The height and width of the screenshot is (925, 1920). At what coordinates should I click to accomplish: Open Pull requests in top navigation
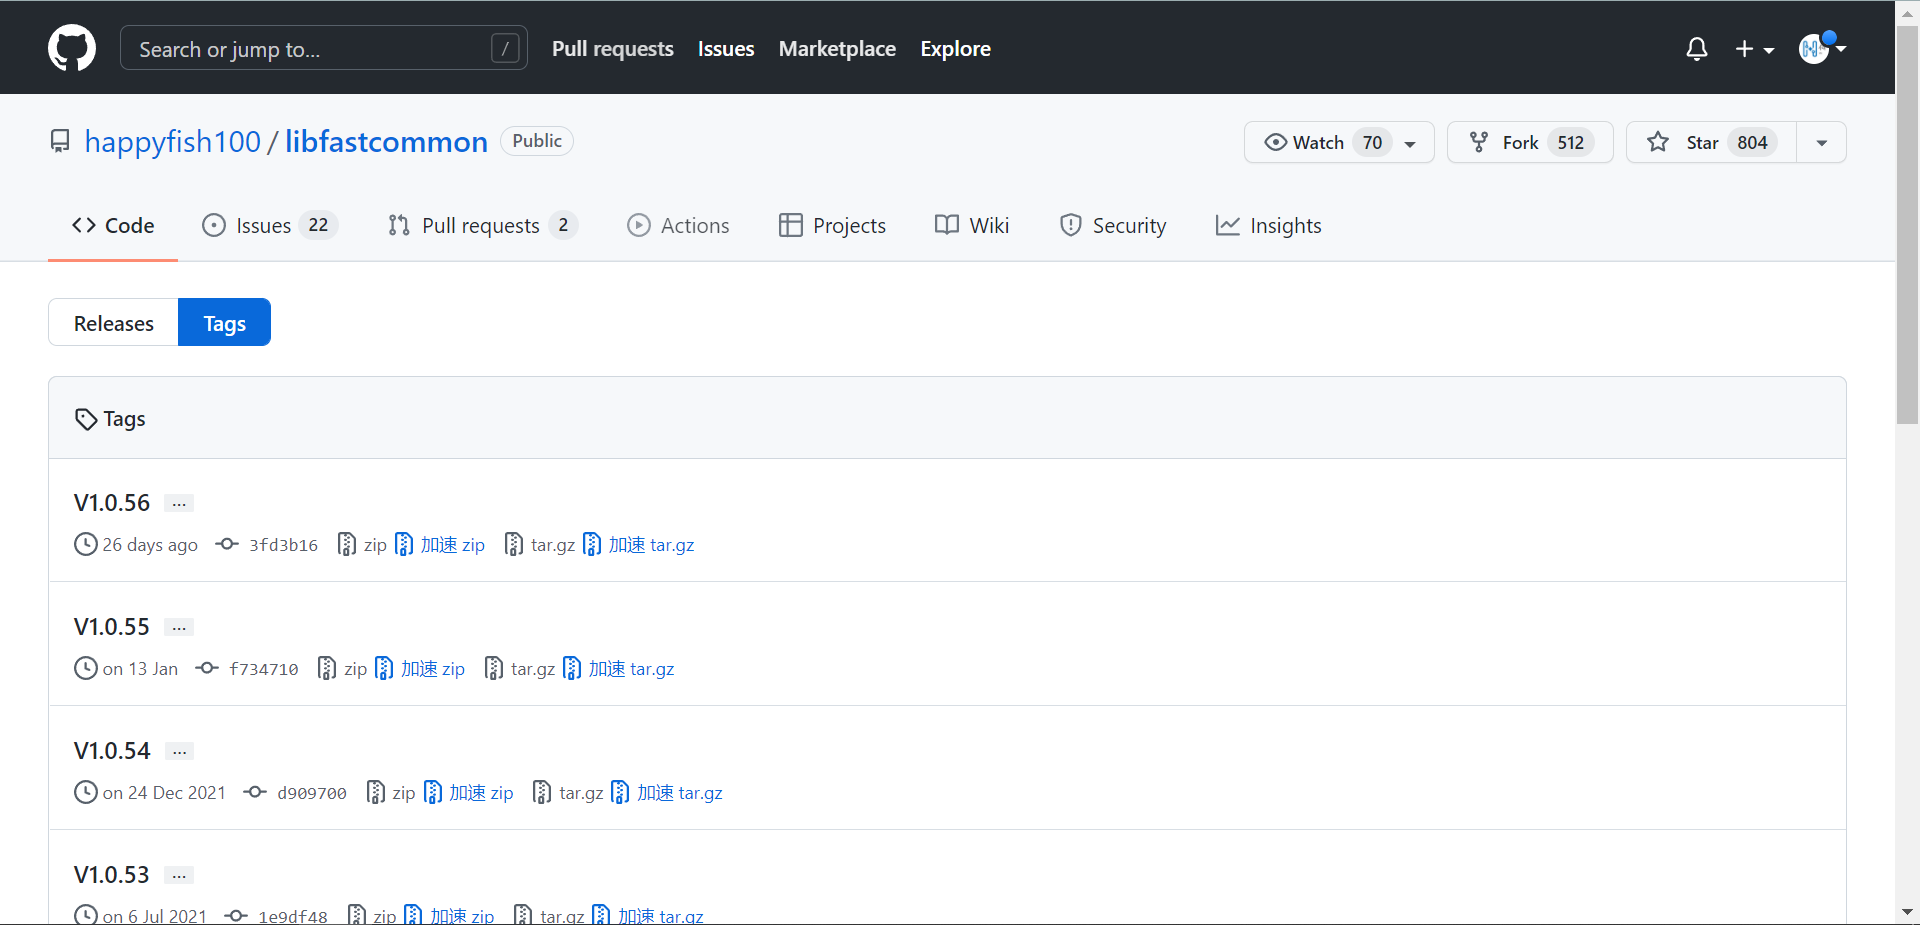click(613, 48)
